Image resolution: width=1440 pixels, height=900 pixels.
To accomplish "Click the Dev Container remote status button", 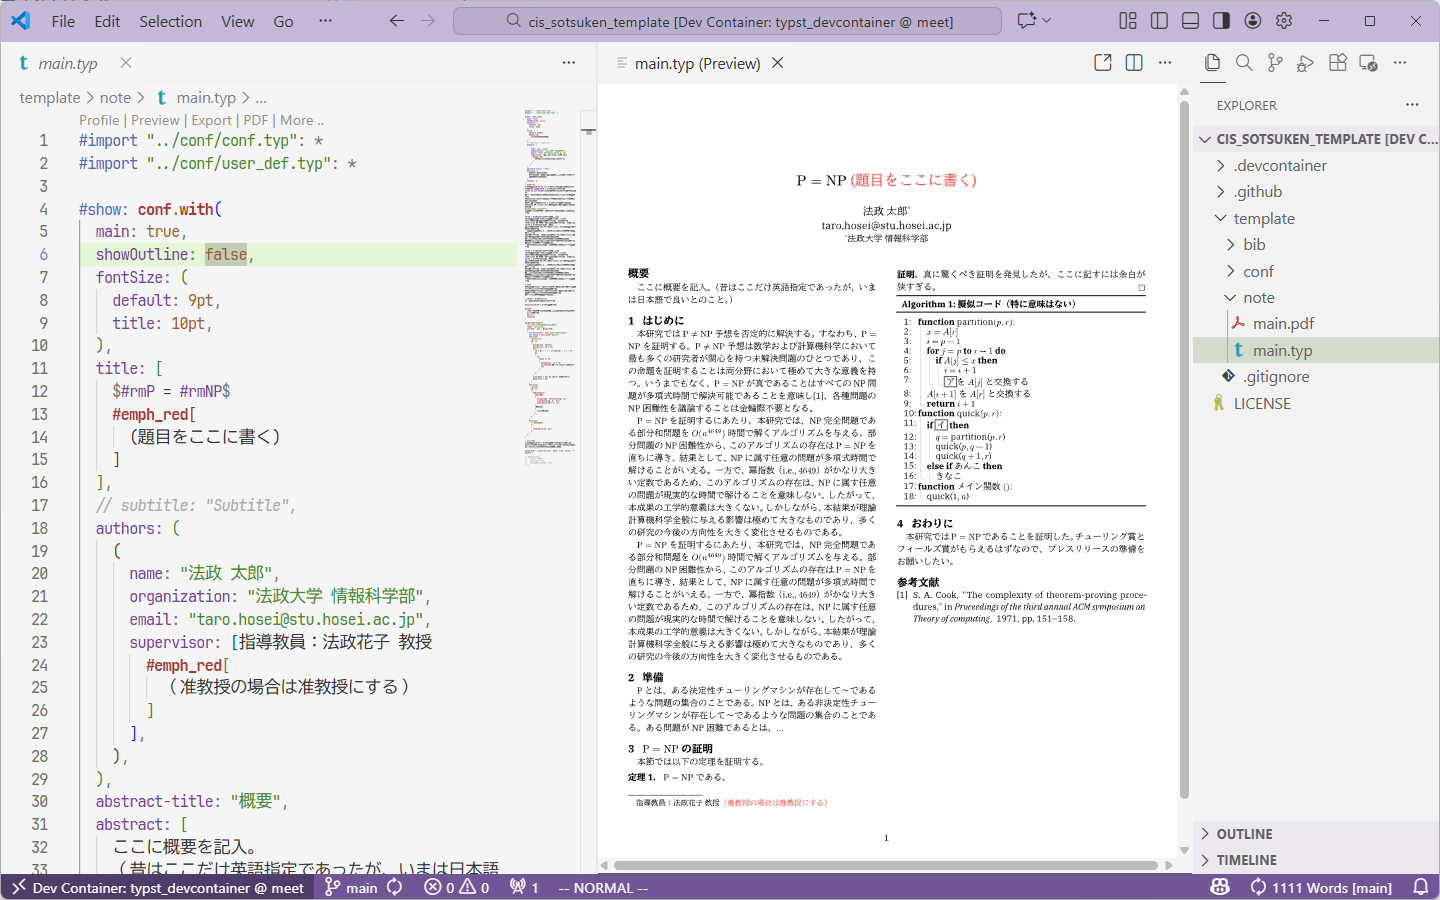I will coord(158,887).
